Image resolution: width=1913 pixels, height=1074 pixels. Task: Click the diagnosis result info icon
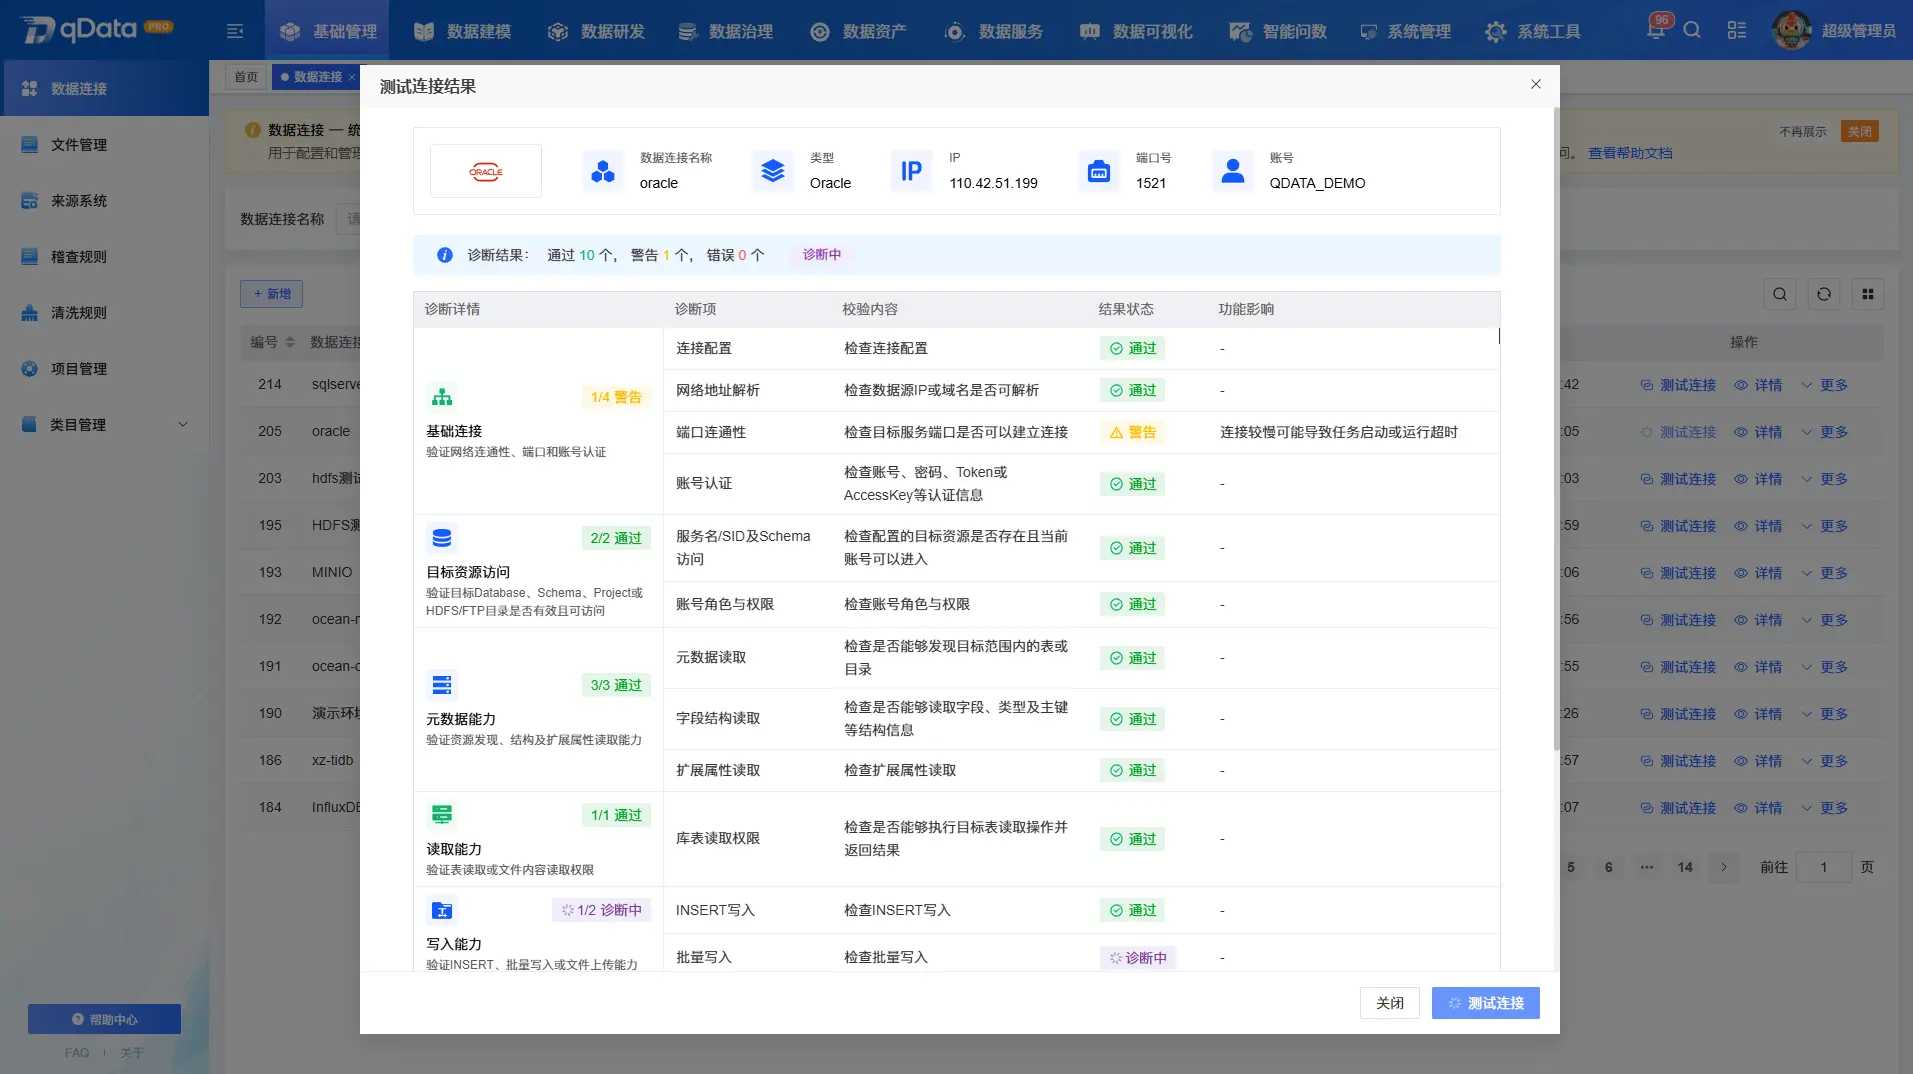pyautogui.click(x=445, y=255)
